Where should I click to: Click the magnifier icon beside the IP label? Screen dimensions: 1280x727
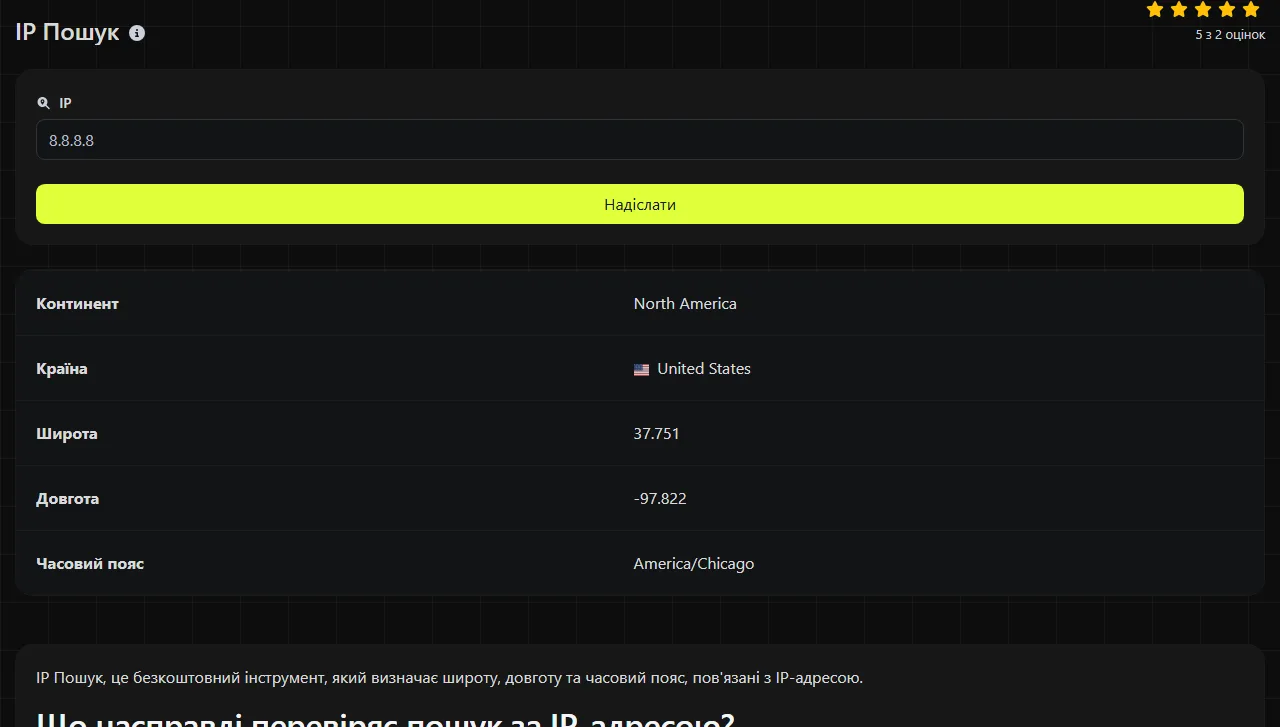tap(43, 103)
